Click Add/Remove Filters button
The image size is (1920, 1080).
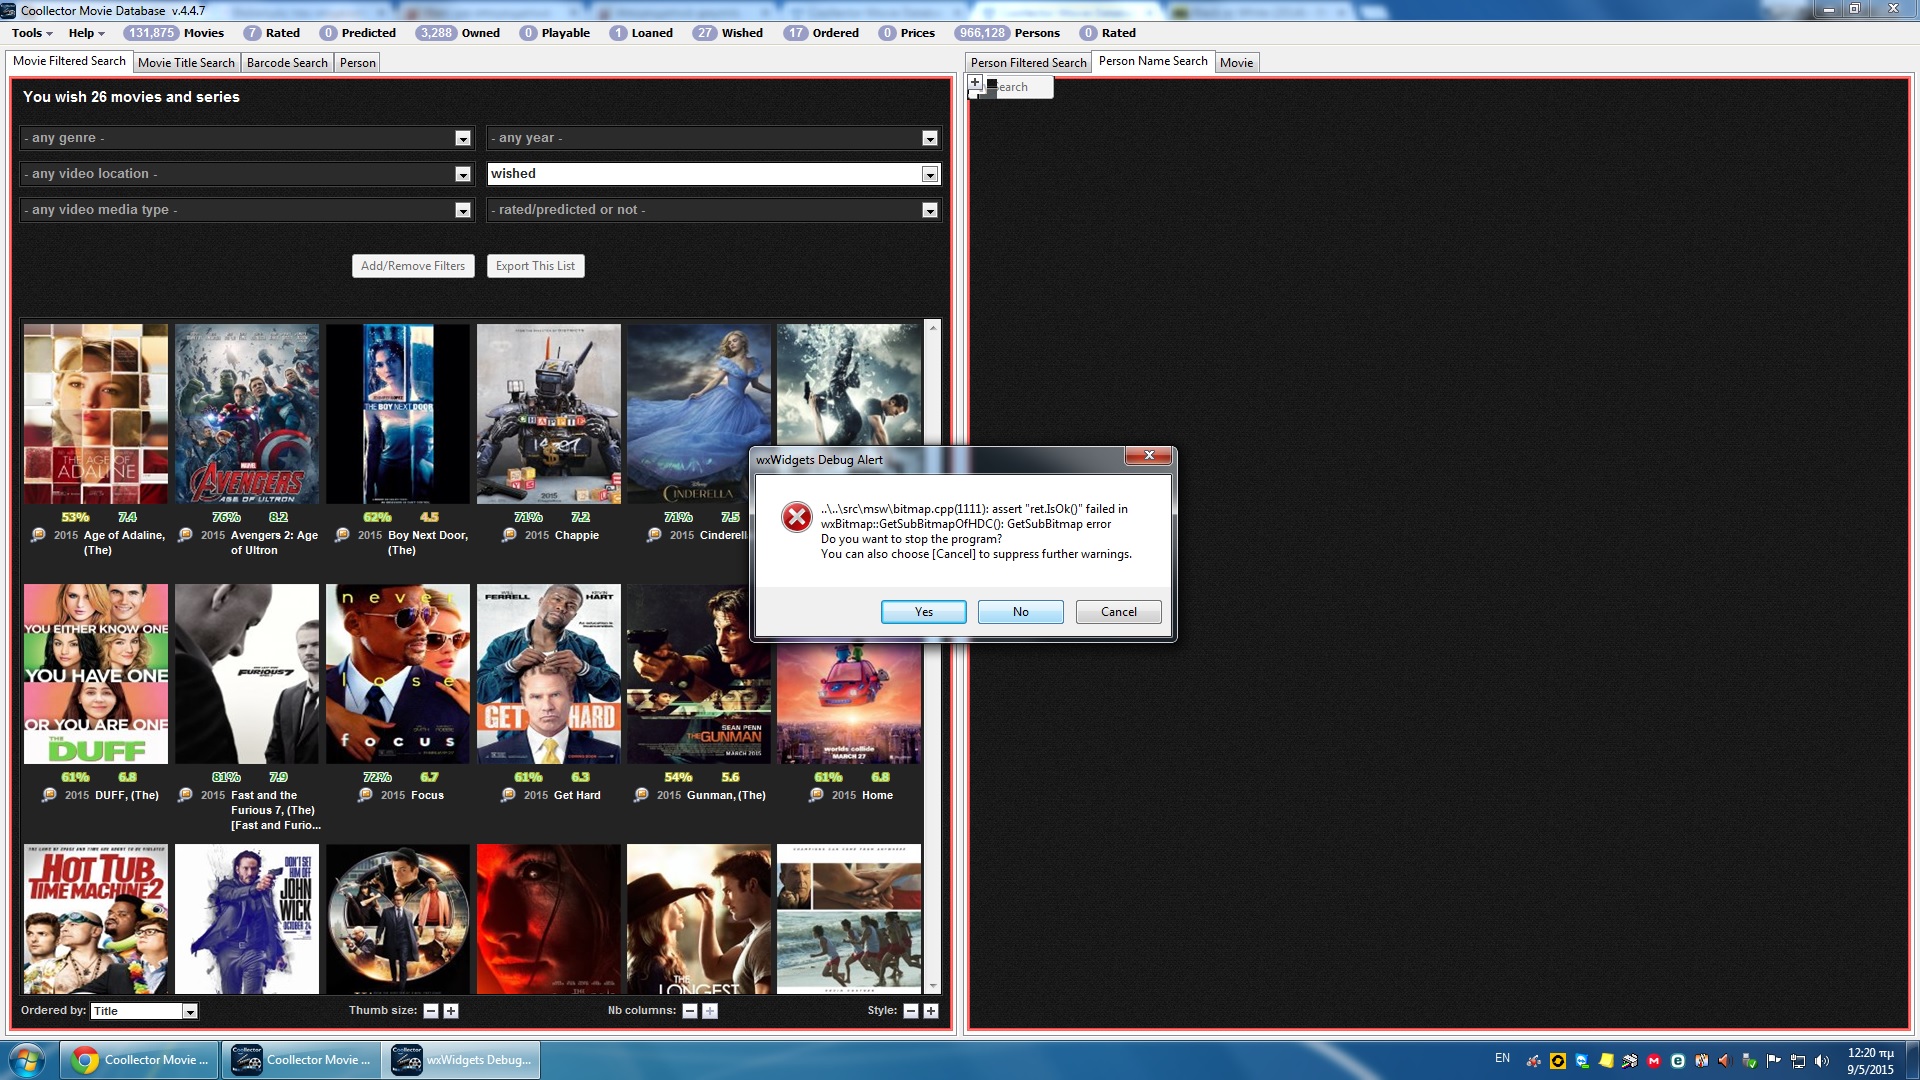[x=413, y=266]
